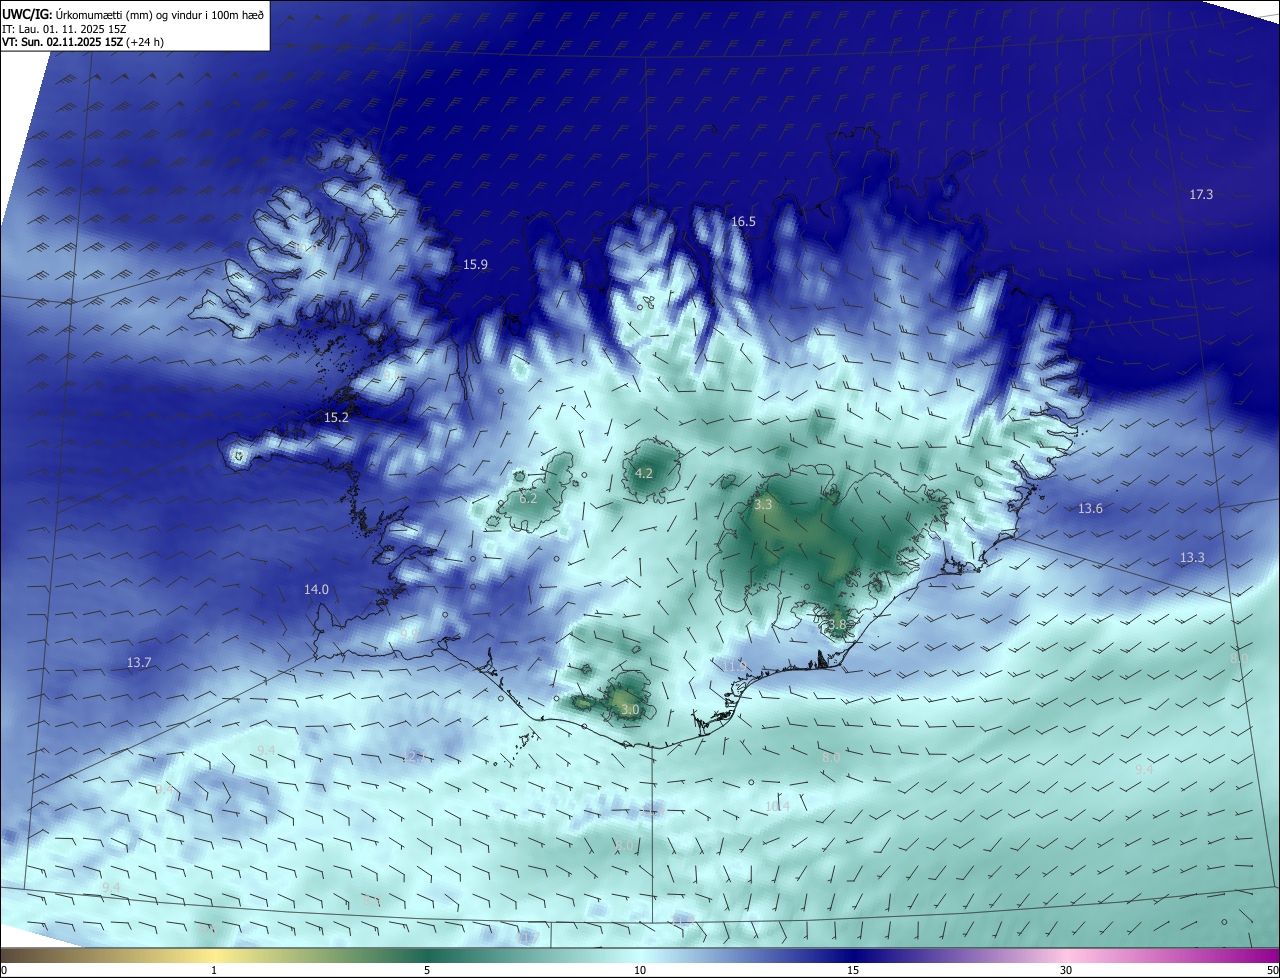
Task: Click the 6.2 value on the map
Action: tap(528, 498)
